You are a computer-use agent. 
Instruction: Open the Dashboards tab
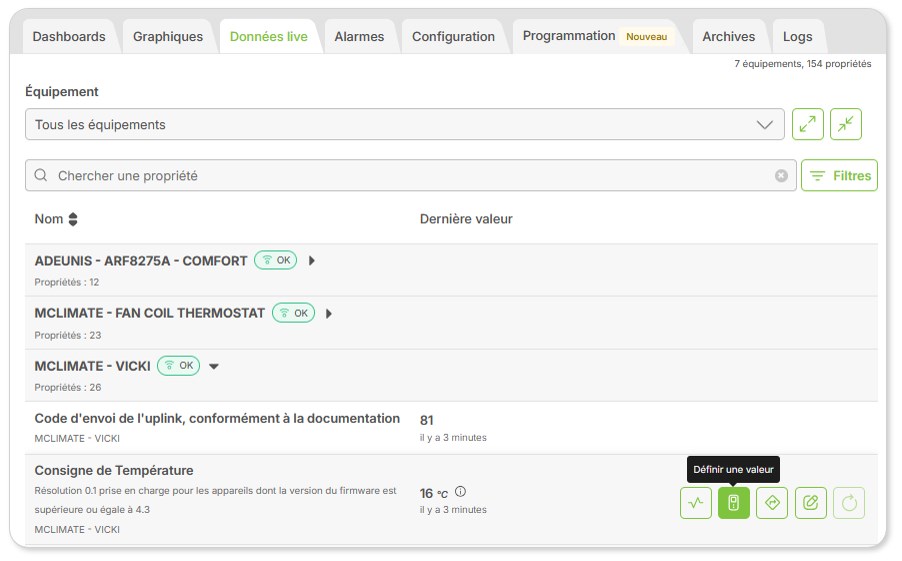pos(69,36)
